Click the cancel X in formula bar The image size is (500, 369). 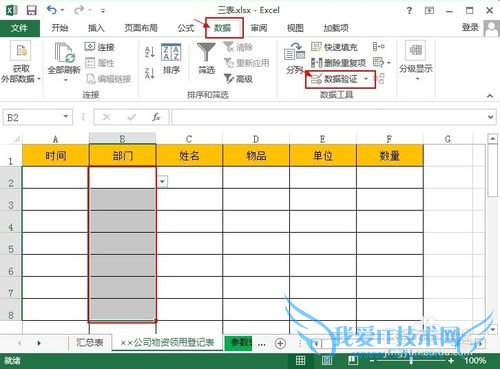[x=107, y=117]
